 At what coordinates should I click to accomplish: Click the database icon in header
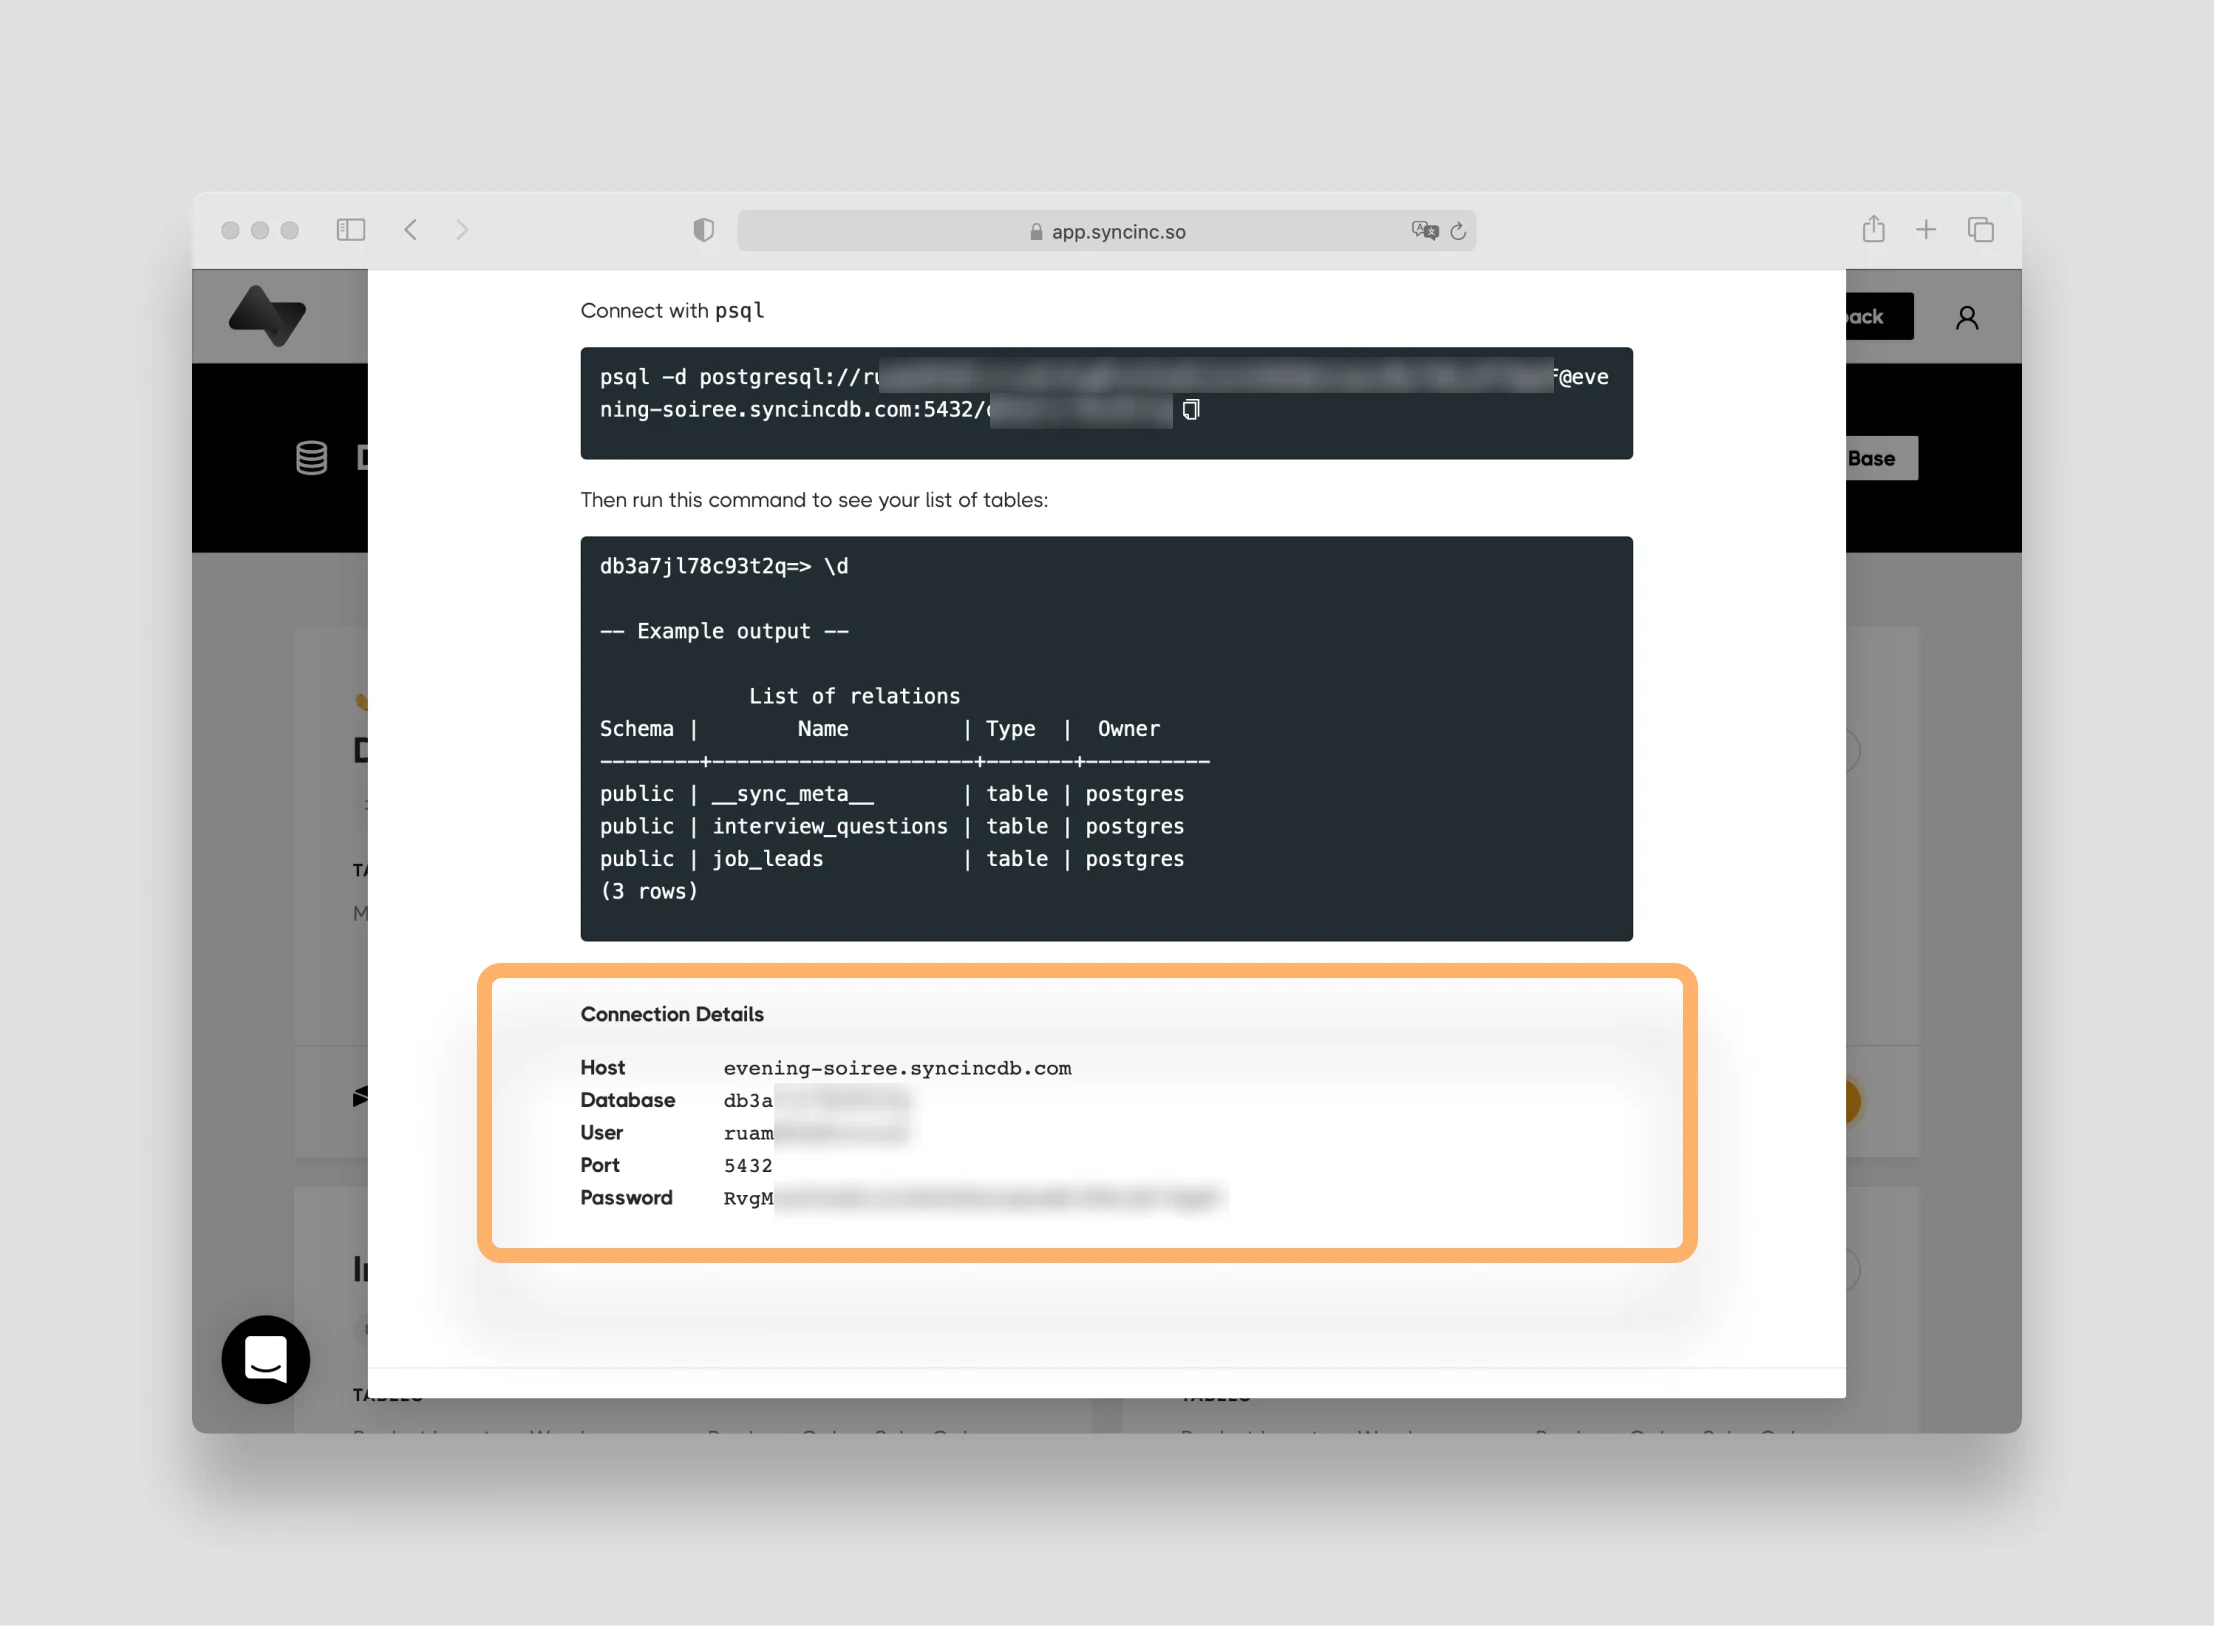pyautogui.click(x=311, y=458)
